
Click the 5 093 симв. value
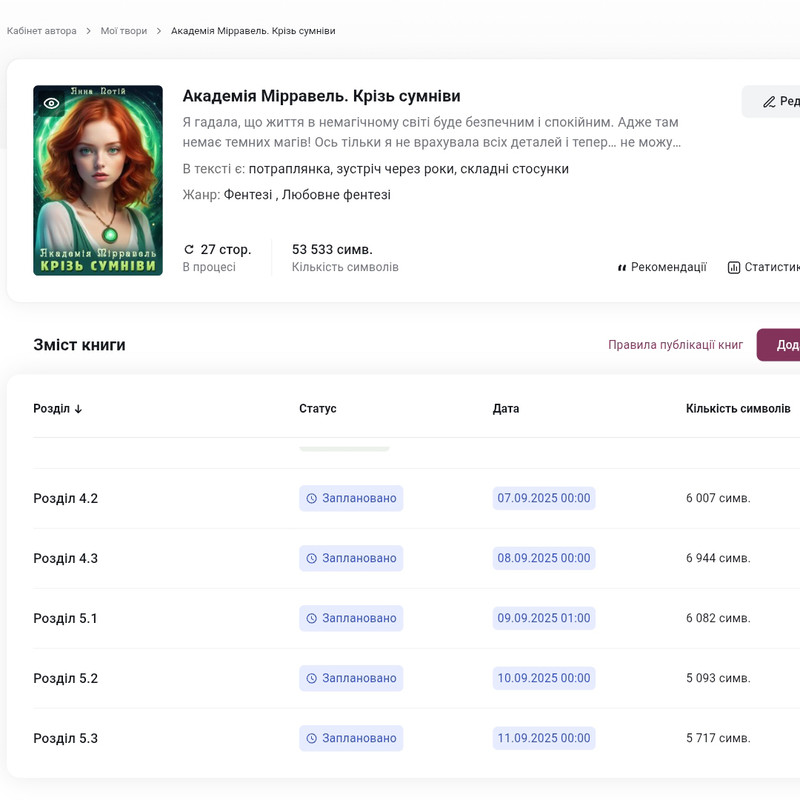tap(718, 679)
